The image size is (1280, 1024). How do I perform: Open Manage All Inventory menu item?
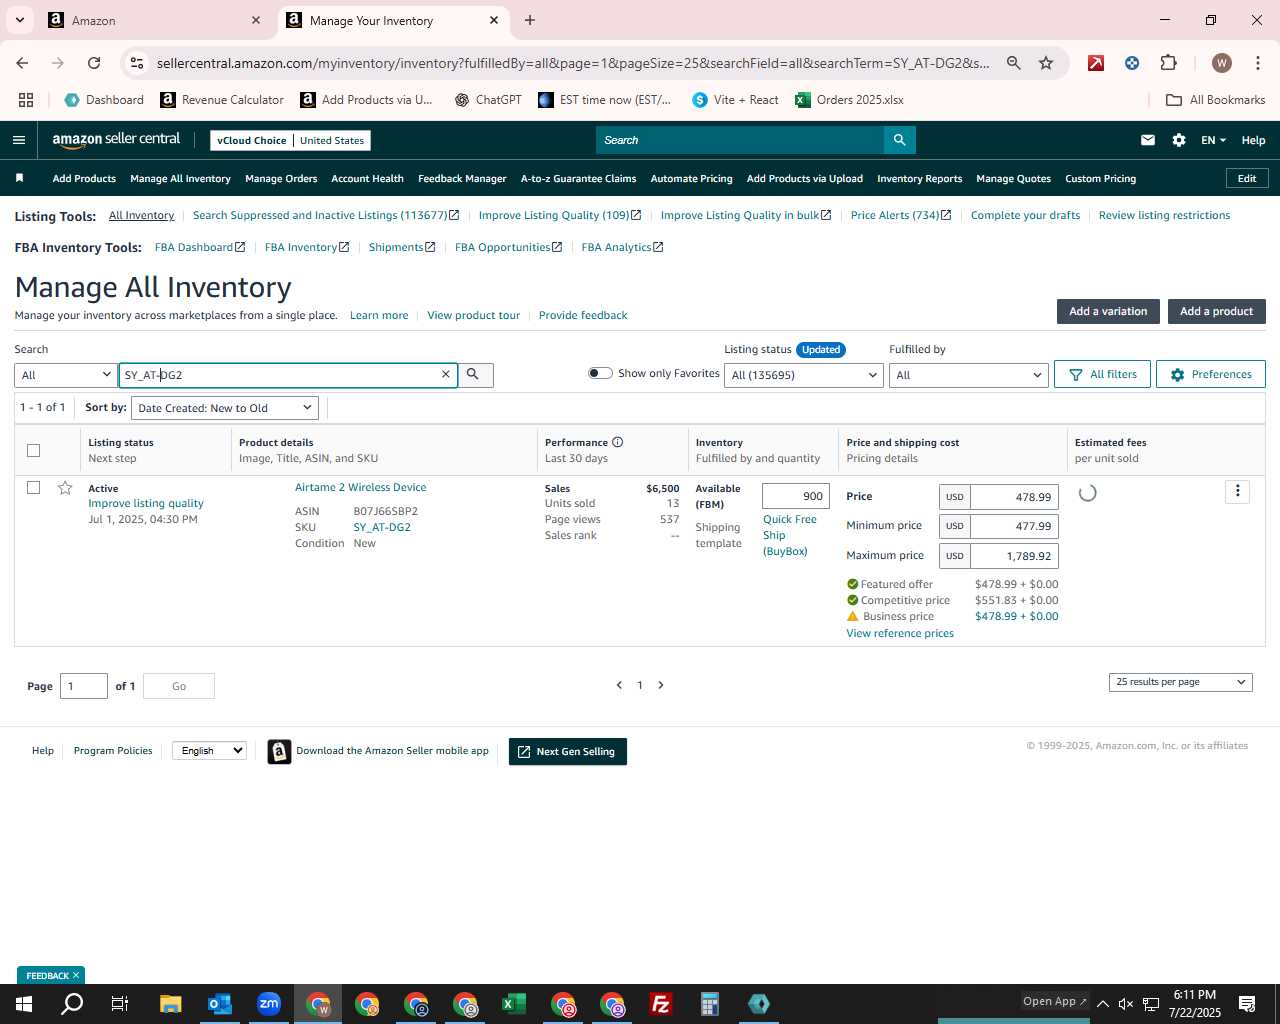pyautogui.click(x=180, y=178)
